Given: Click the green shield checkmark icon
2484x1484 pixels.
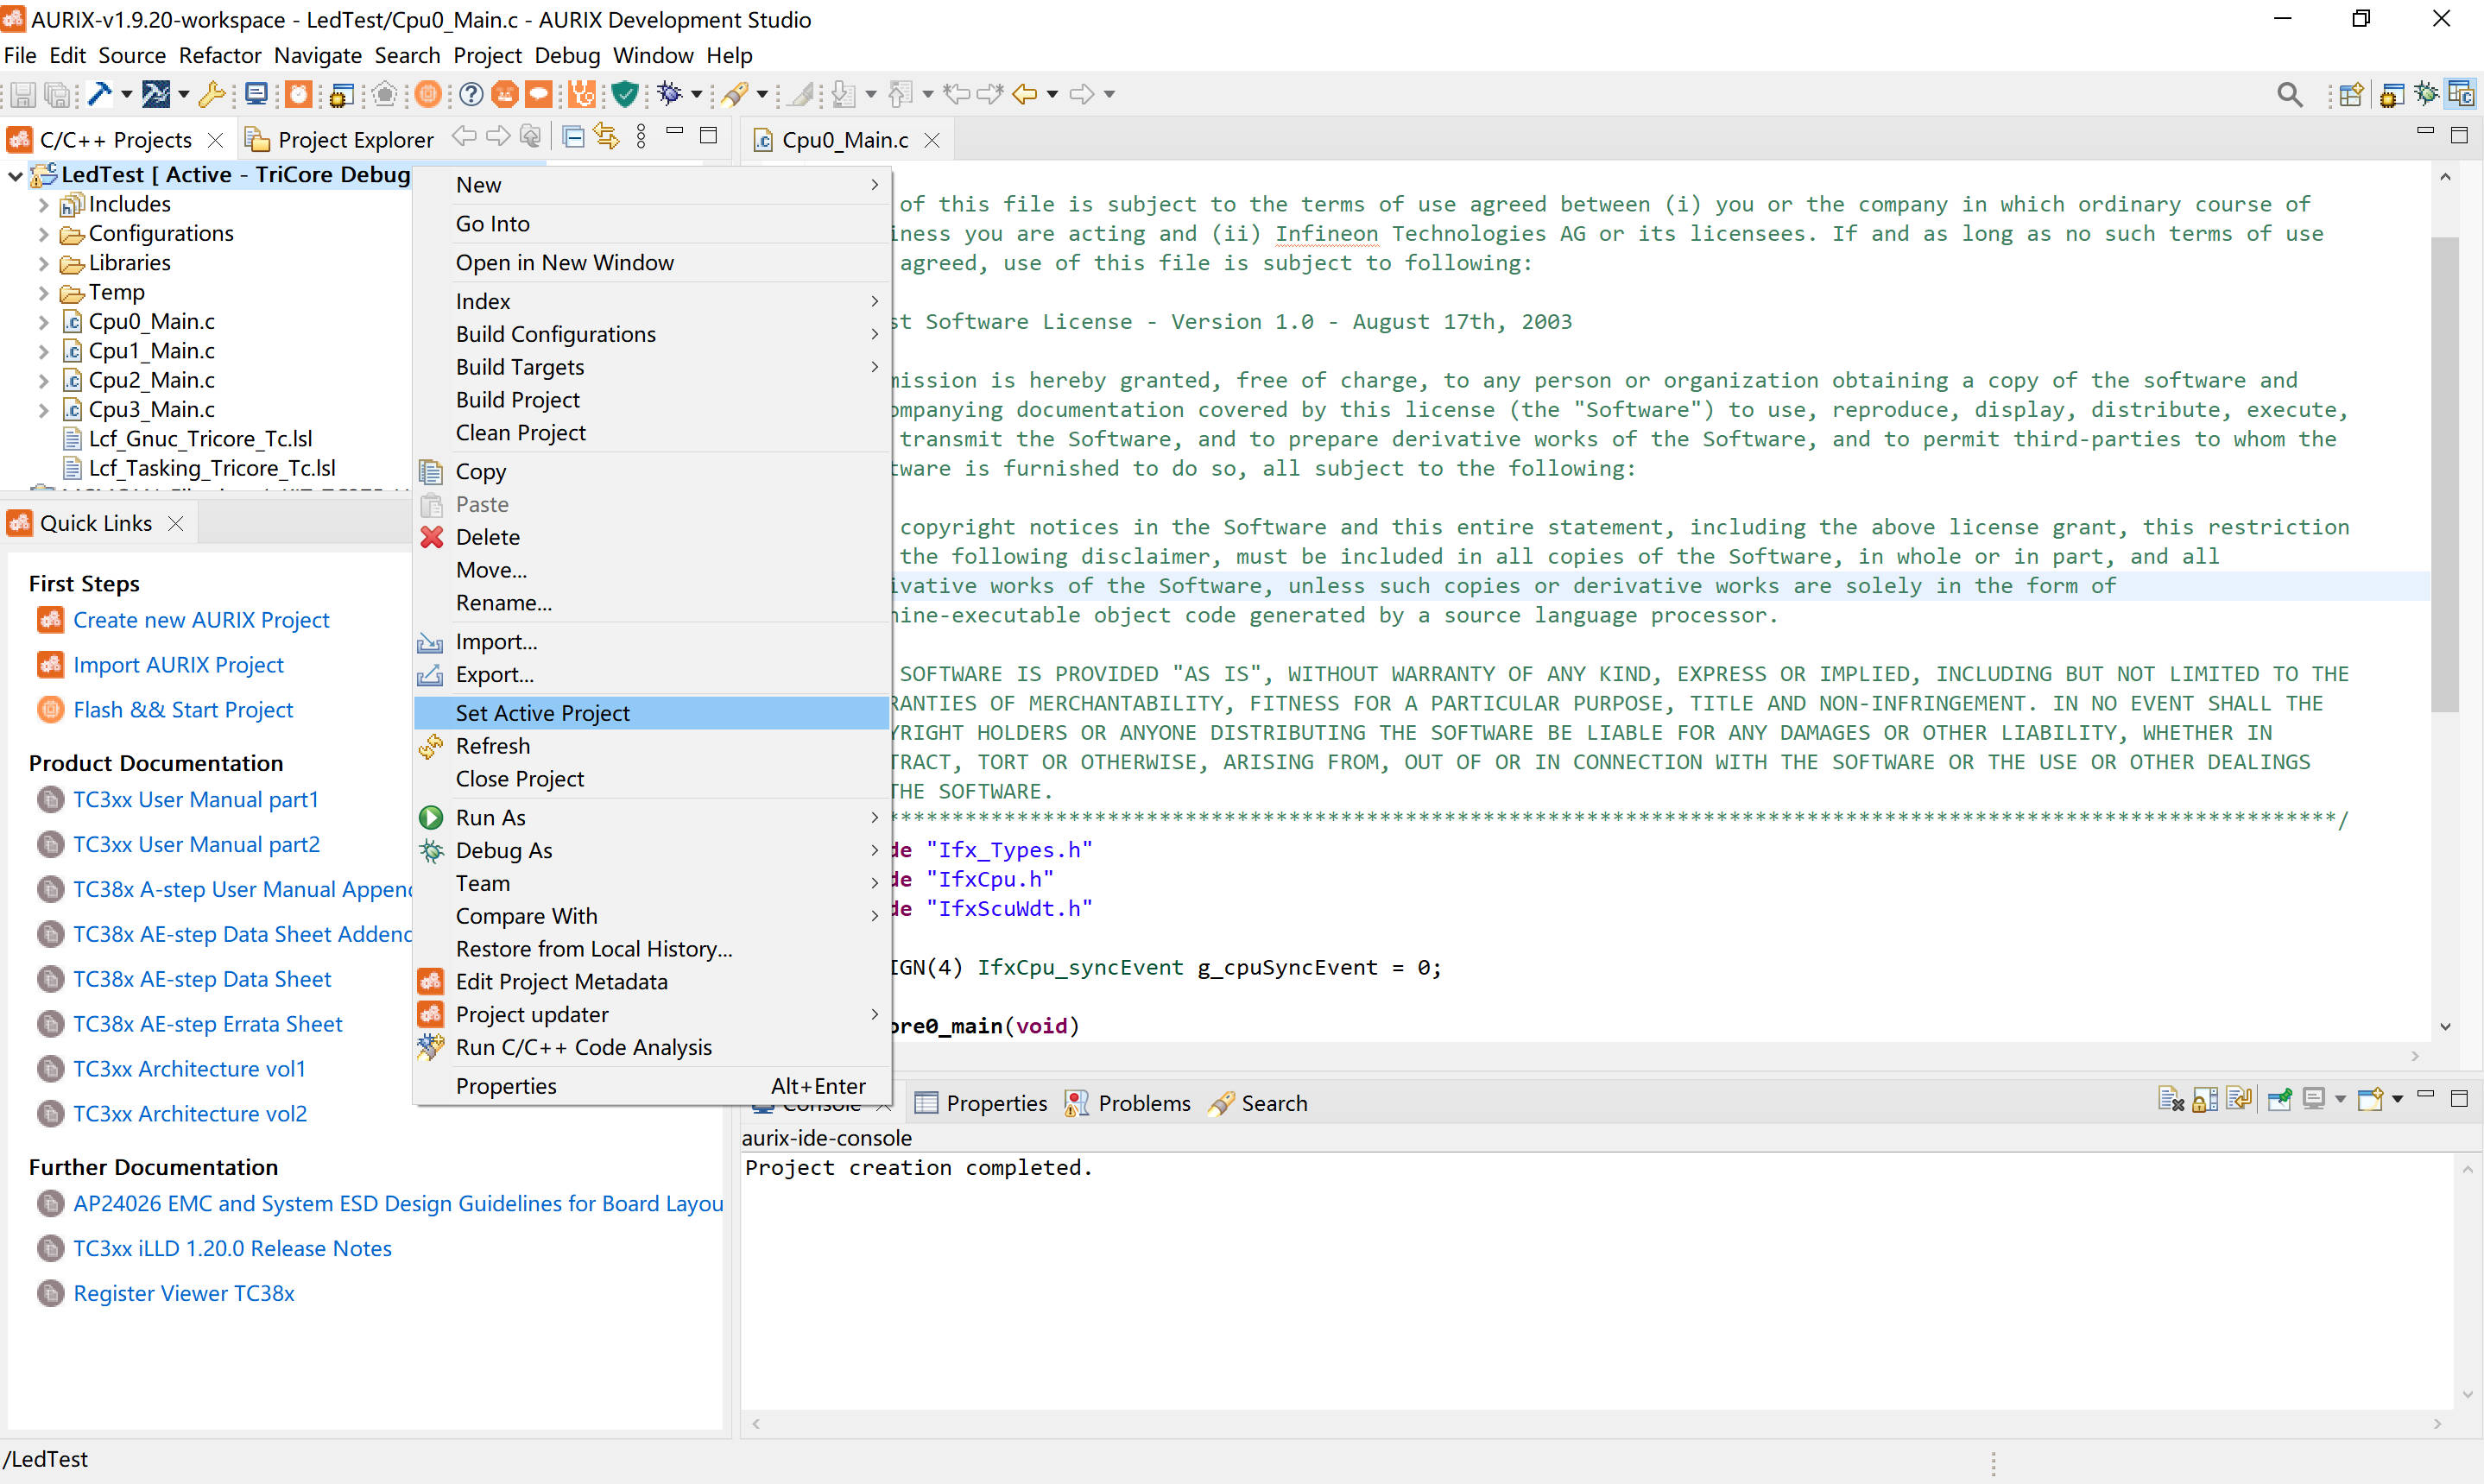Looking at the screenshot, I should coord(625,94).
